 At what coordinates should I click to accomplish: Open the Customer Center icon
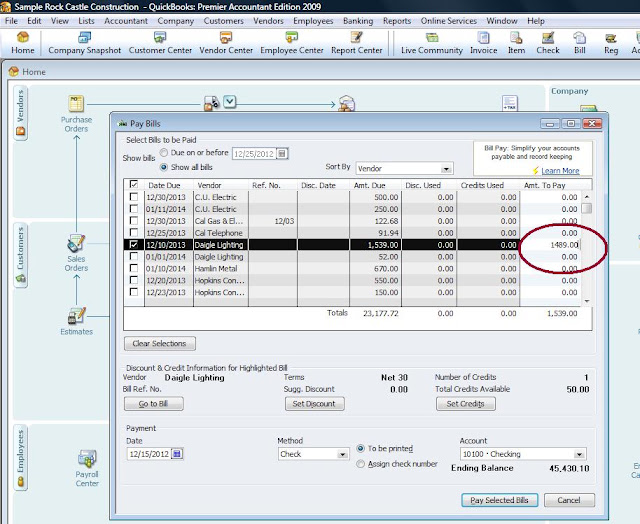tap(160, 43)
